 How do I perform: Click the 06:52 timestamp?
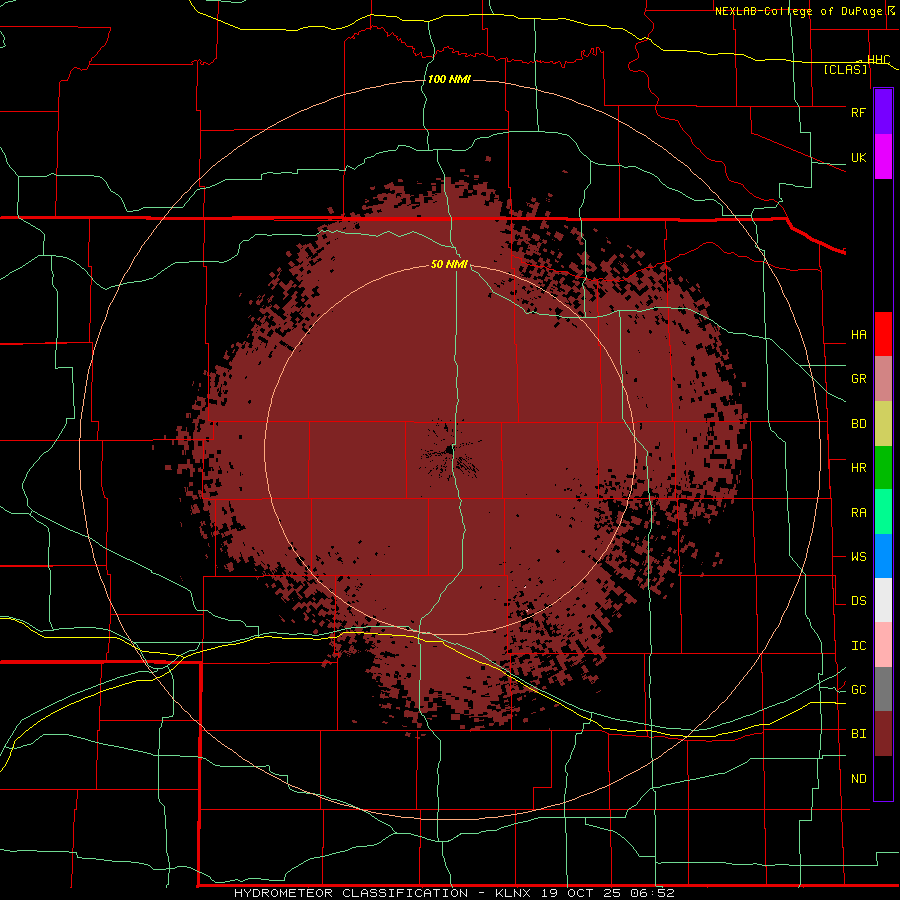coord(654,893)
